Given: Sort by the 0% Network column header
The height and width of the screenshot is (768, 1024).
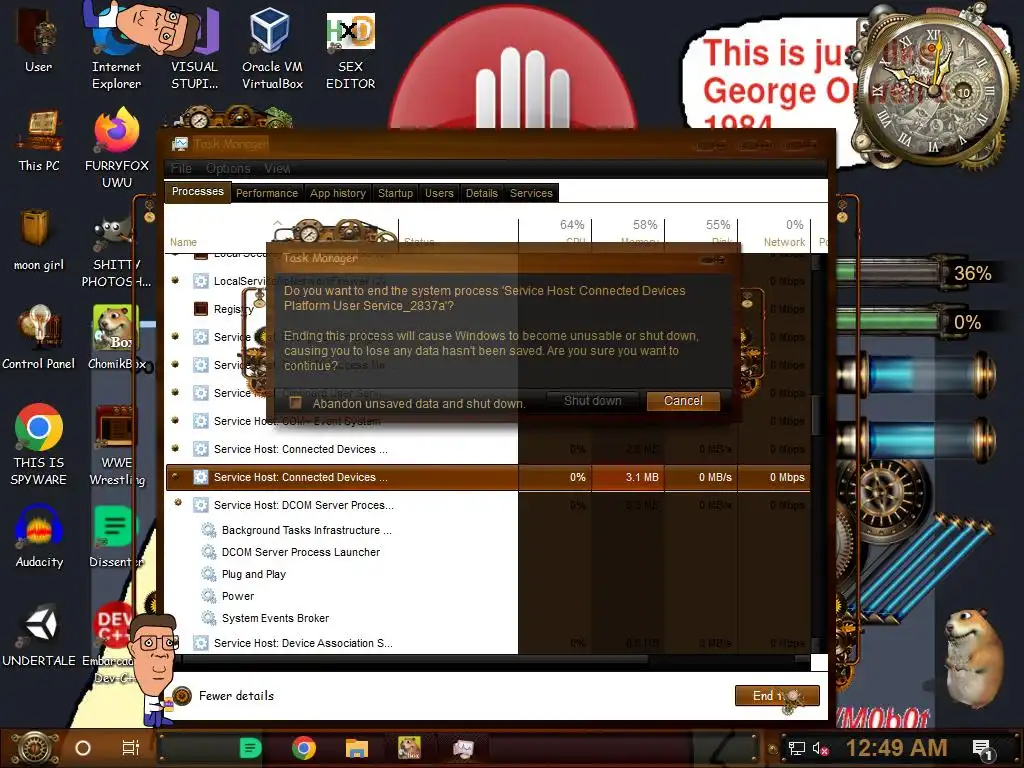Looking at the screenshot, I should coord(775,233).
